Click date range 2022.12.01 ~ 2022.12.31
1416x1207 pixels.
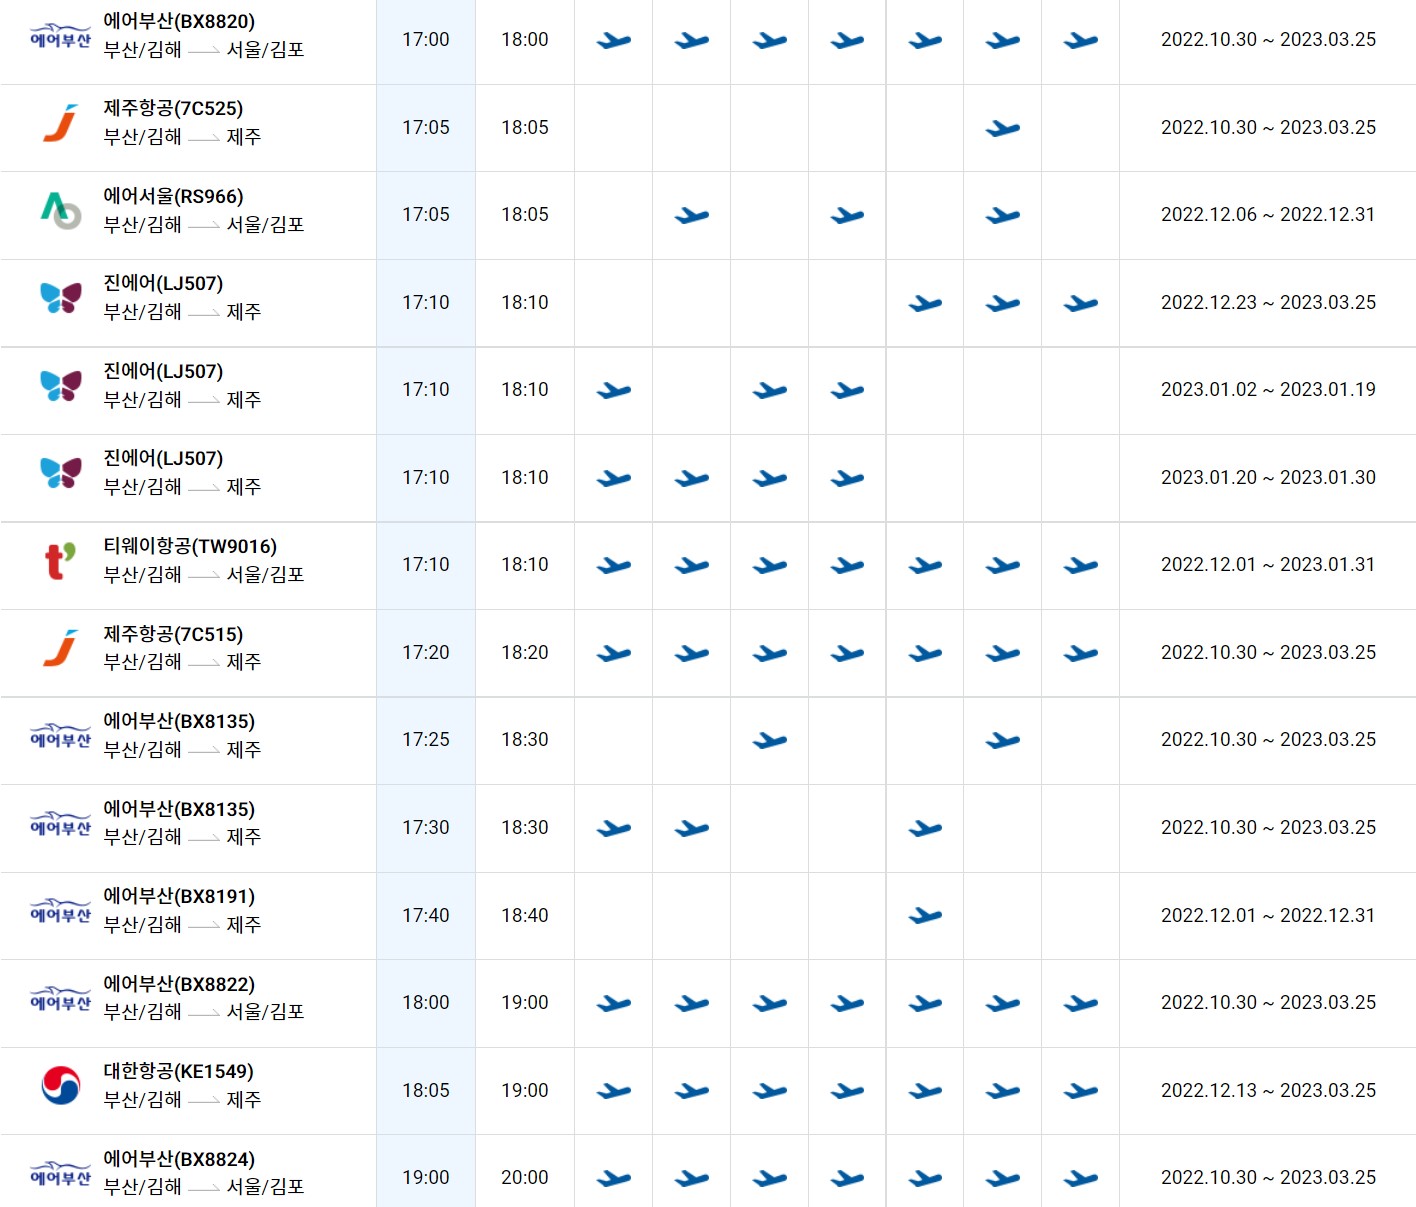pos(1268,915)
